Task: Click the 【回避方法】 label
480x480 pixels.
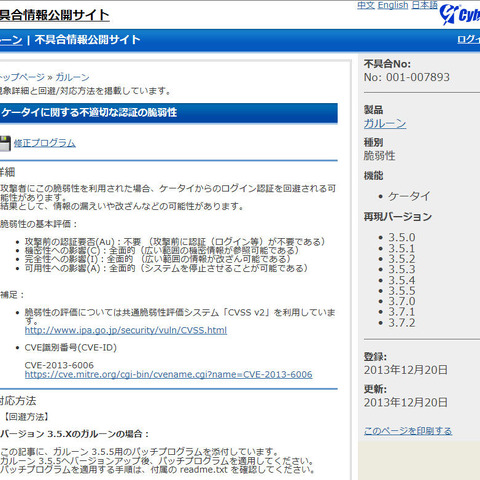Action: (x=26, y=417)
